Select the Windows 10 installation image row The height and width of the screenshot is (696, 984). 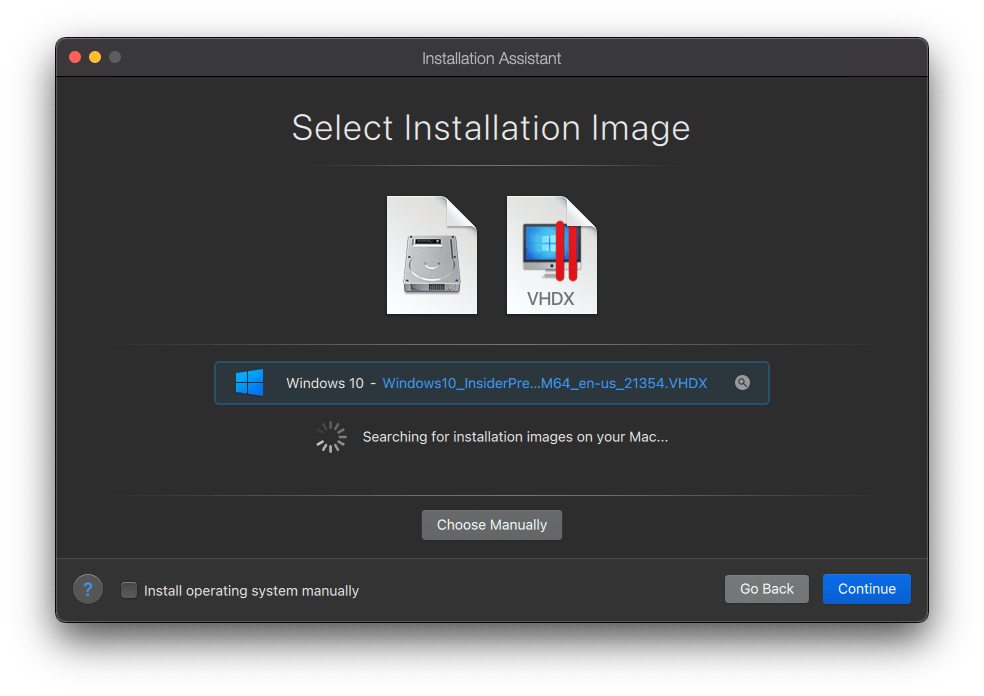pyautogui.click(x=492, y=383)
